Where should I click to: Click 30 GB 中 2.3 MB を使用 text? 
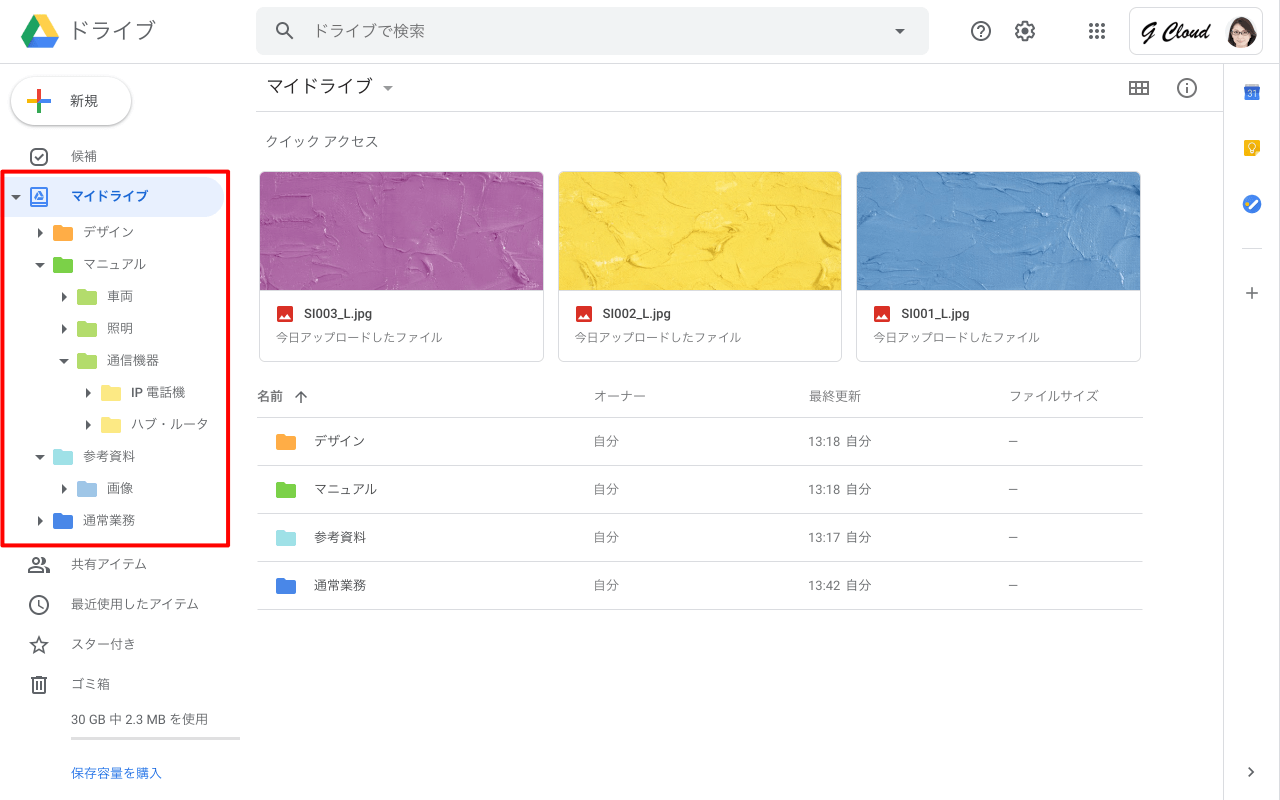pyautogui.click(x=140, y=719)
